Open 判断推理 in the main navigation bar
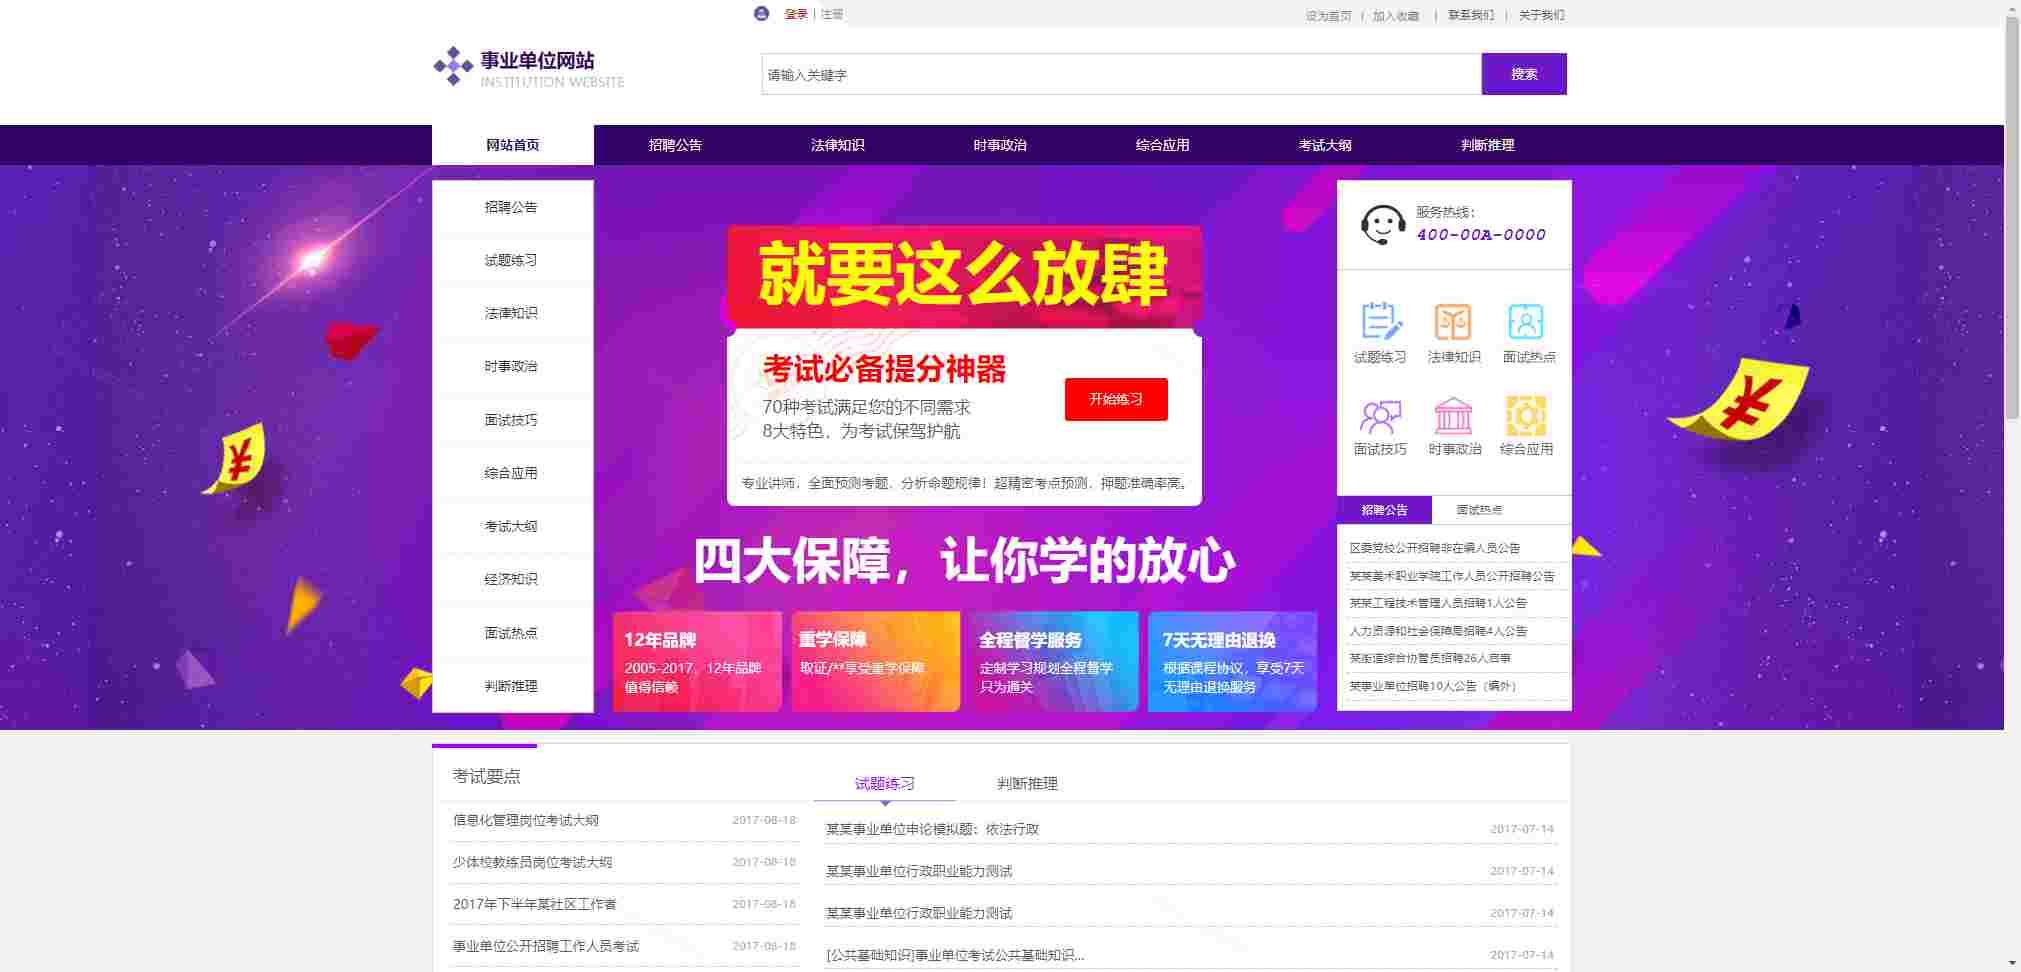 (1488, 145)
